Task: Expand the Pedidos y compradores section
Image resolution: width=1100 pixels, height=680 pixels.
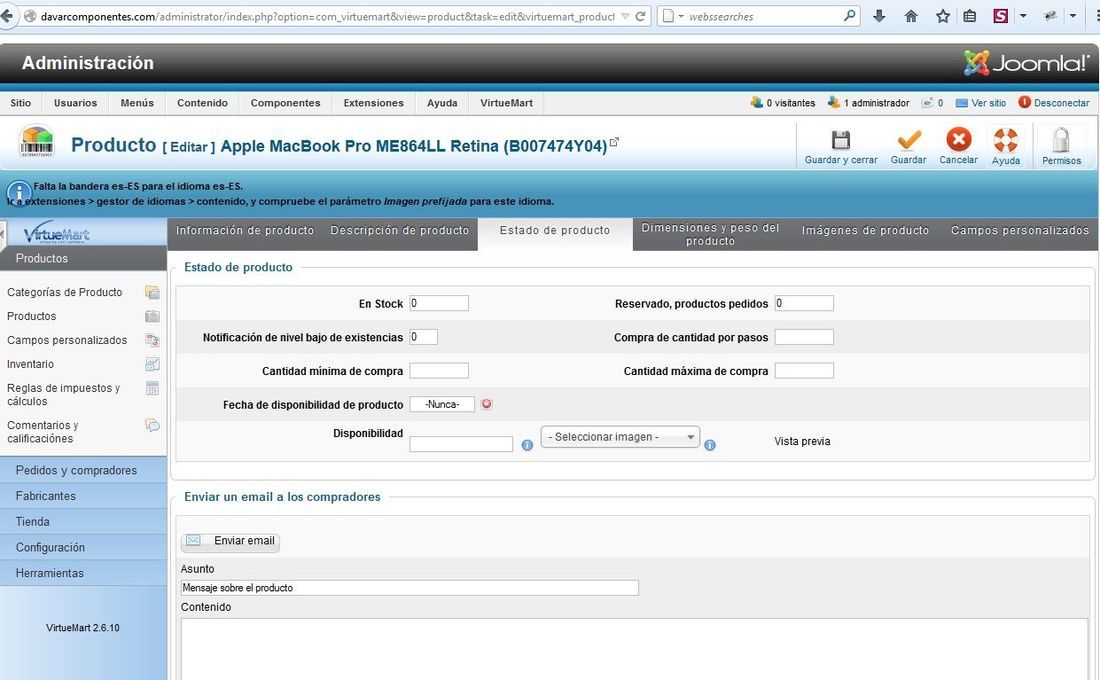Action: 83,470
